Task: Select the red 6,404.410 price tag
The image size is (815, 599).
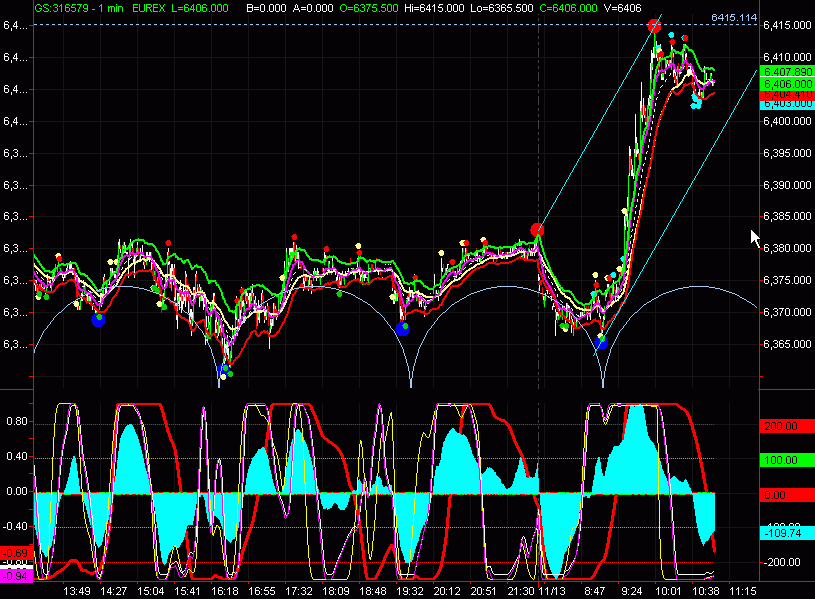Action: coord(787,95)
